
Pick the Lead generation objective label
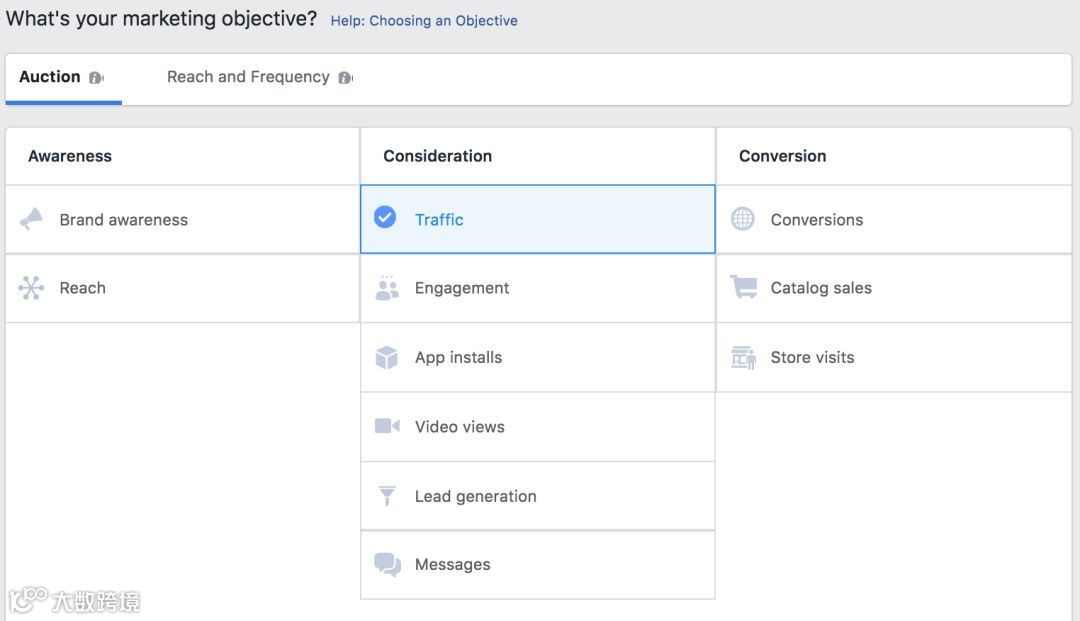click(476, 496)
